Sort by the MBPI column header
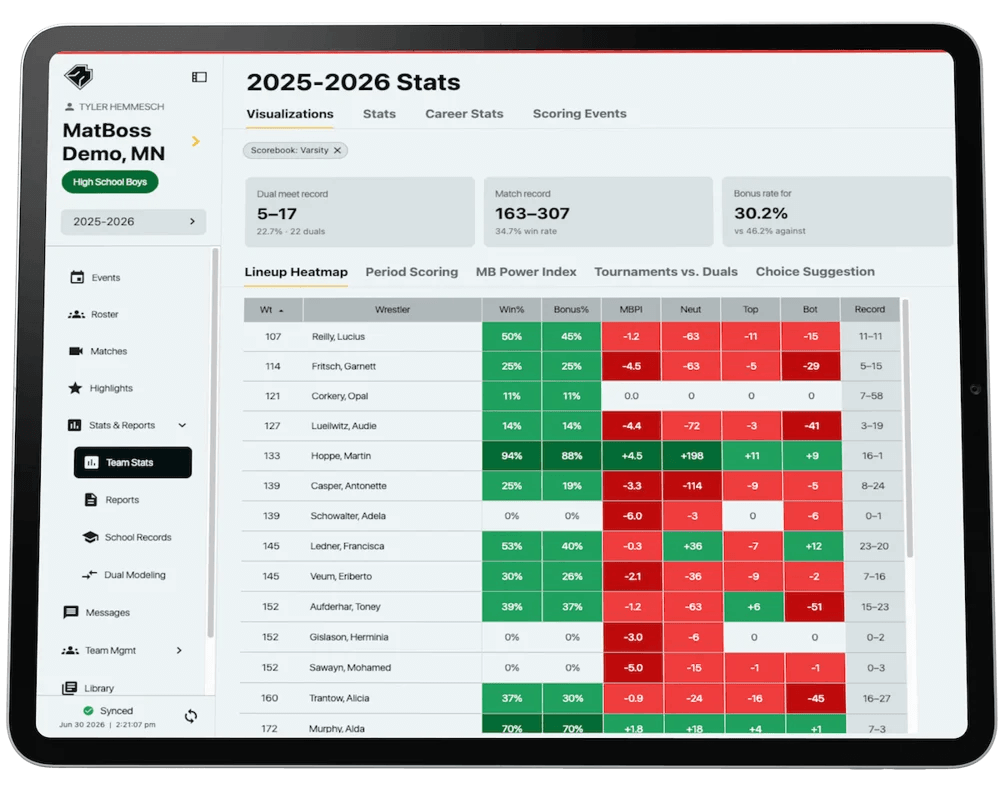Image resolution: width=1000 pixels, height=793 pixels. [x=631, y=309]
